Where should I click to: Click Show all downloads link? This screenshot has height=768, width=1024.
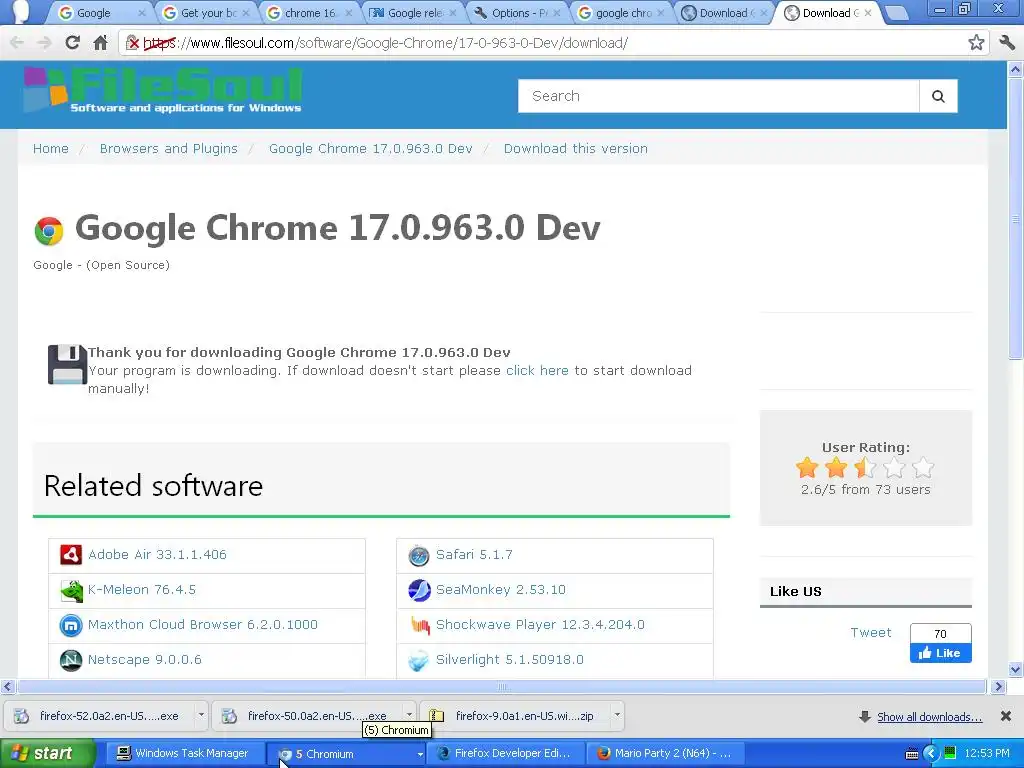point(929,717)
